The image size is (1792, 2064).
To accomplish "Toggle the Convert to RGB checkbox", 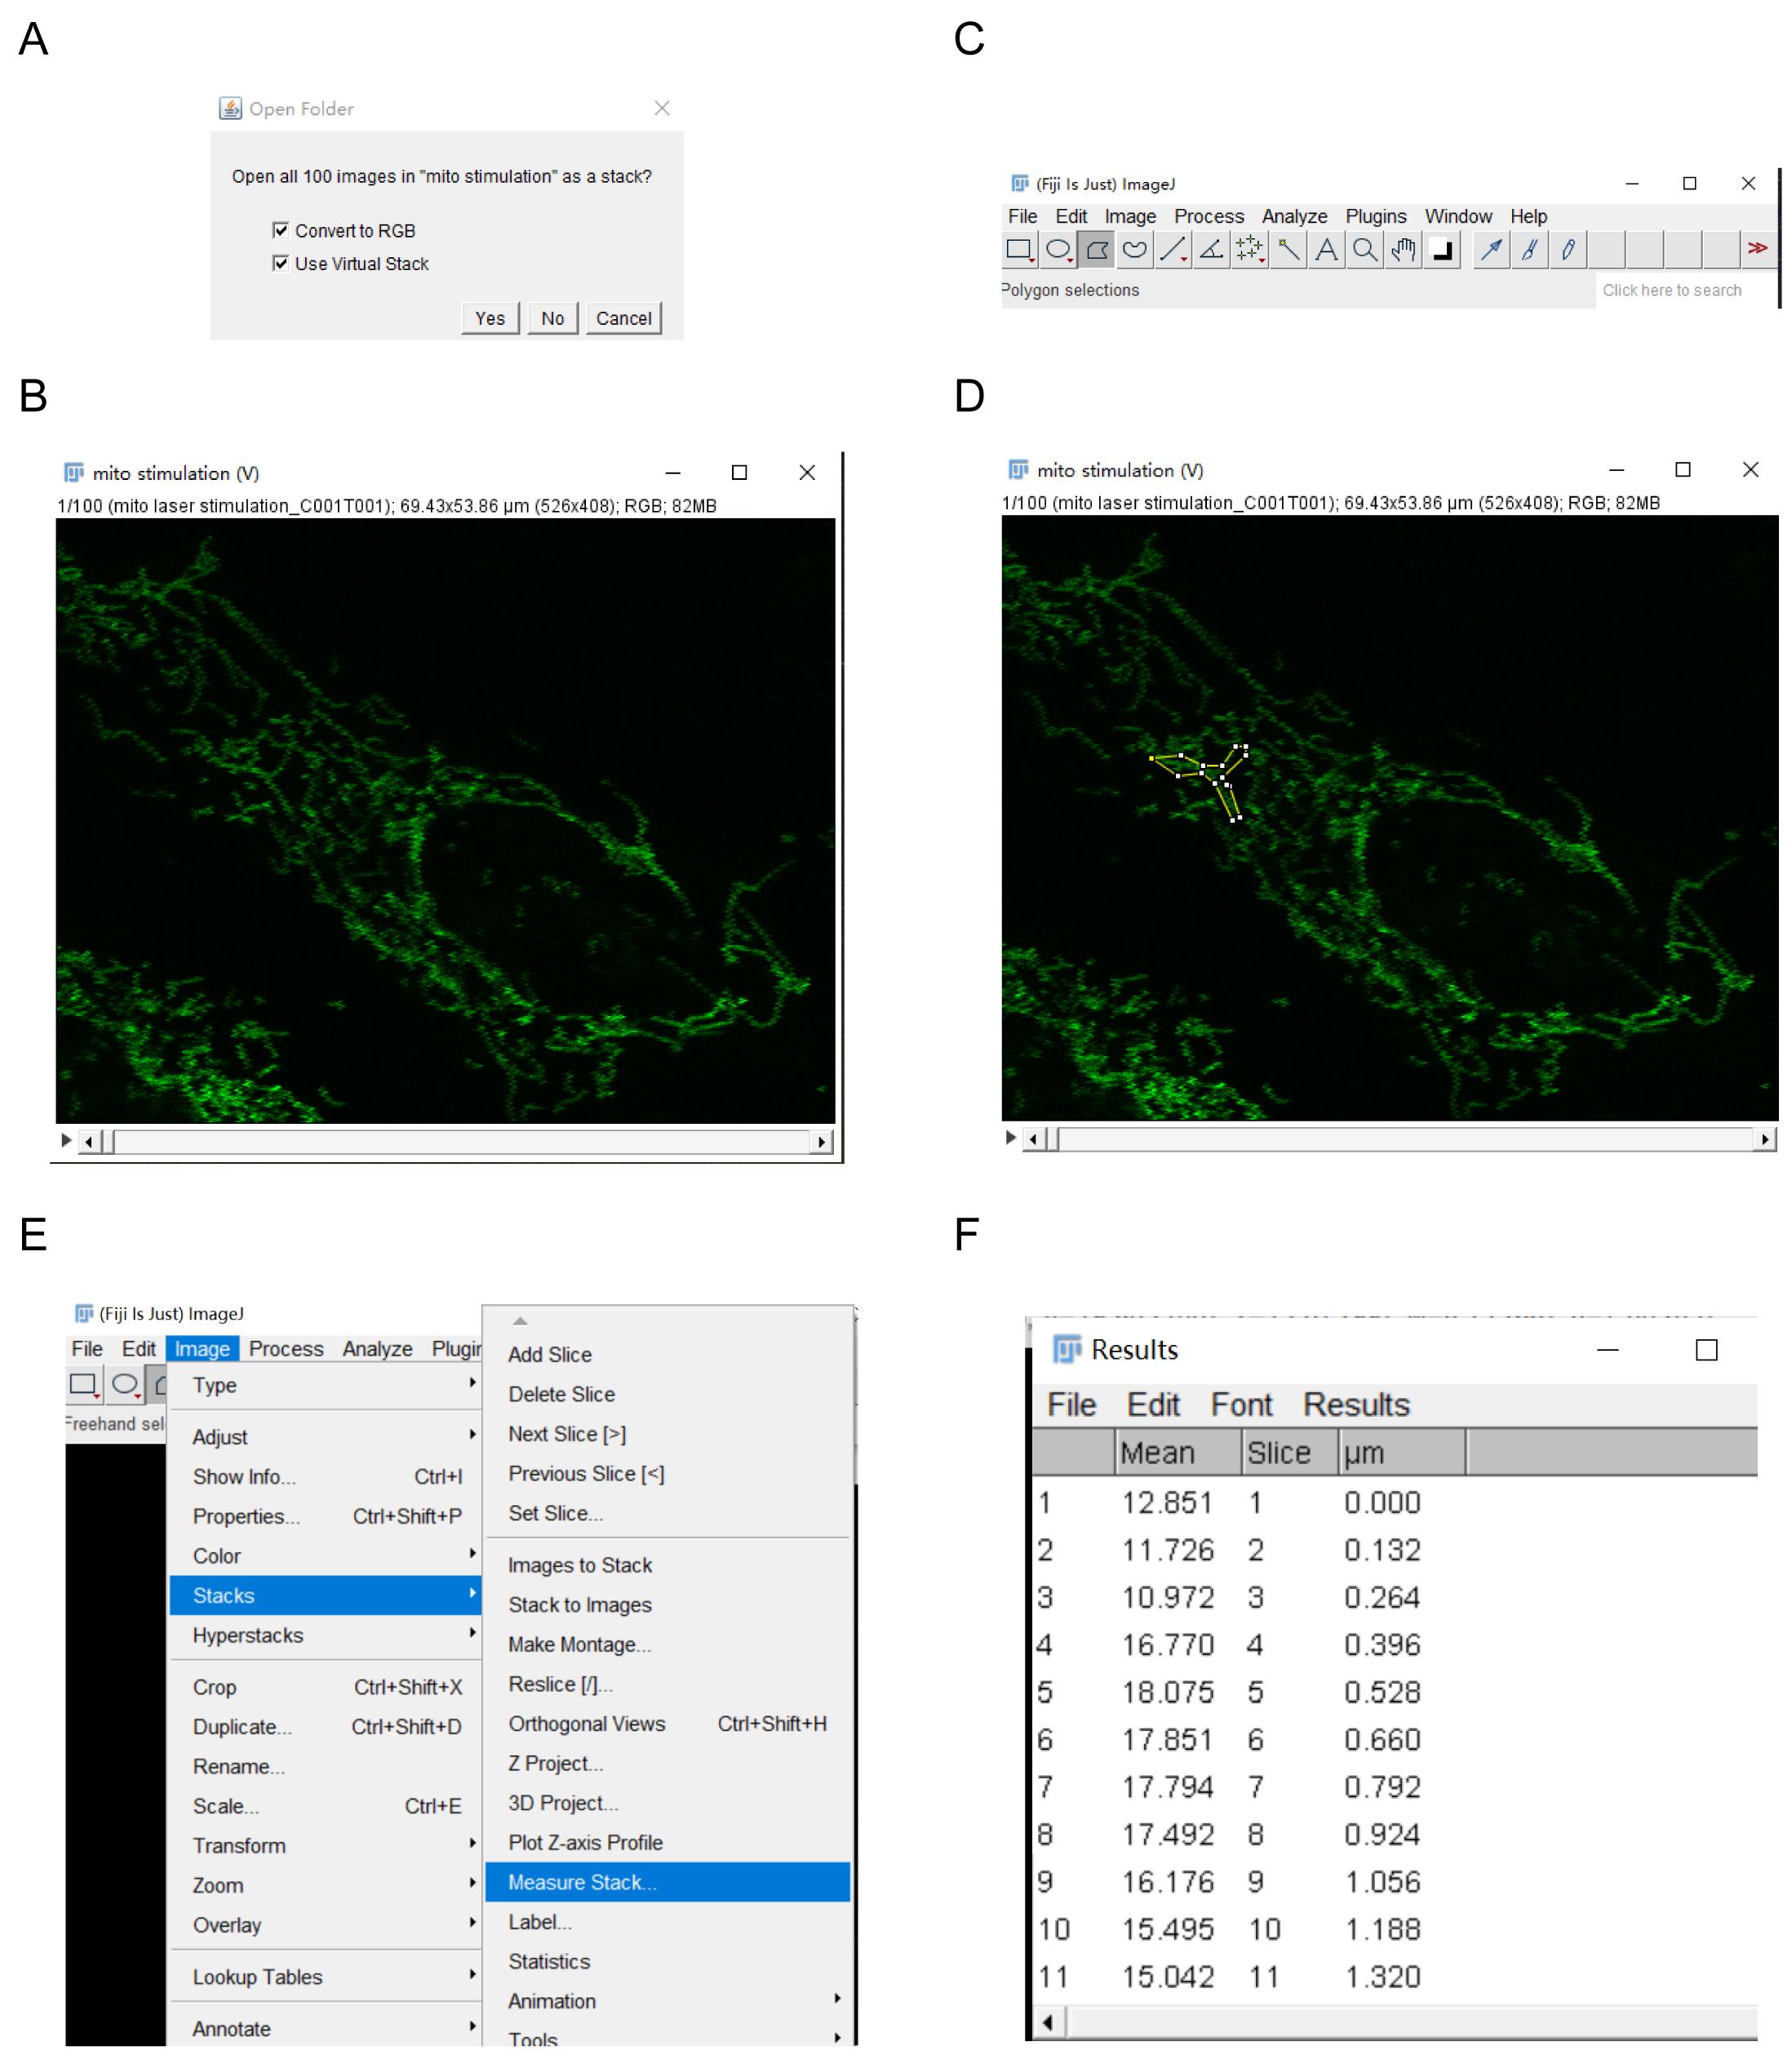I will coord(281,230).
